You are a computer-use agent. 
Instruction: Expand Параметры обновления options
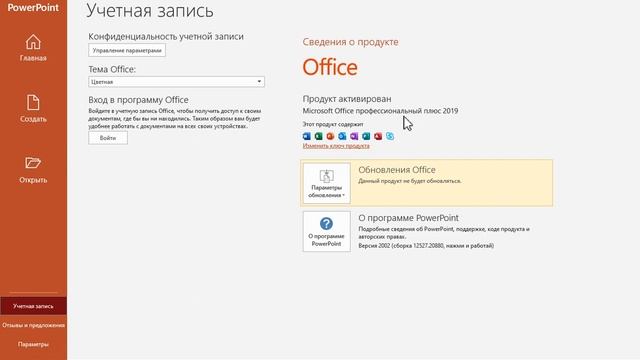(327, 183)
